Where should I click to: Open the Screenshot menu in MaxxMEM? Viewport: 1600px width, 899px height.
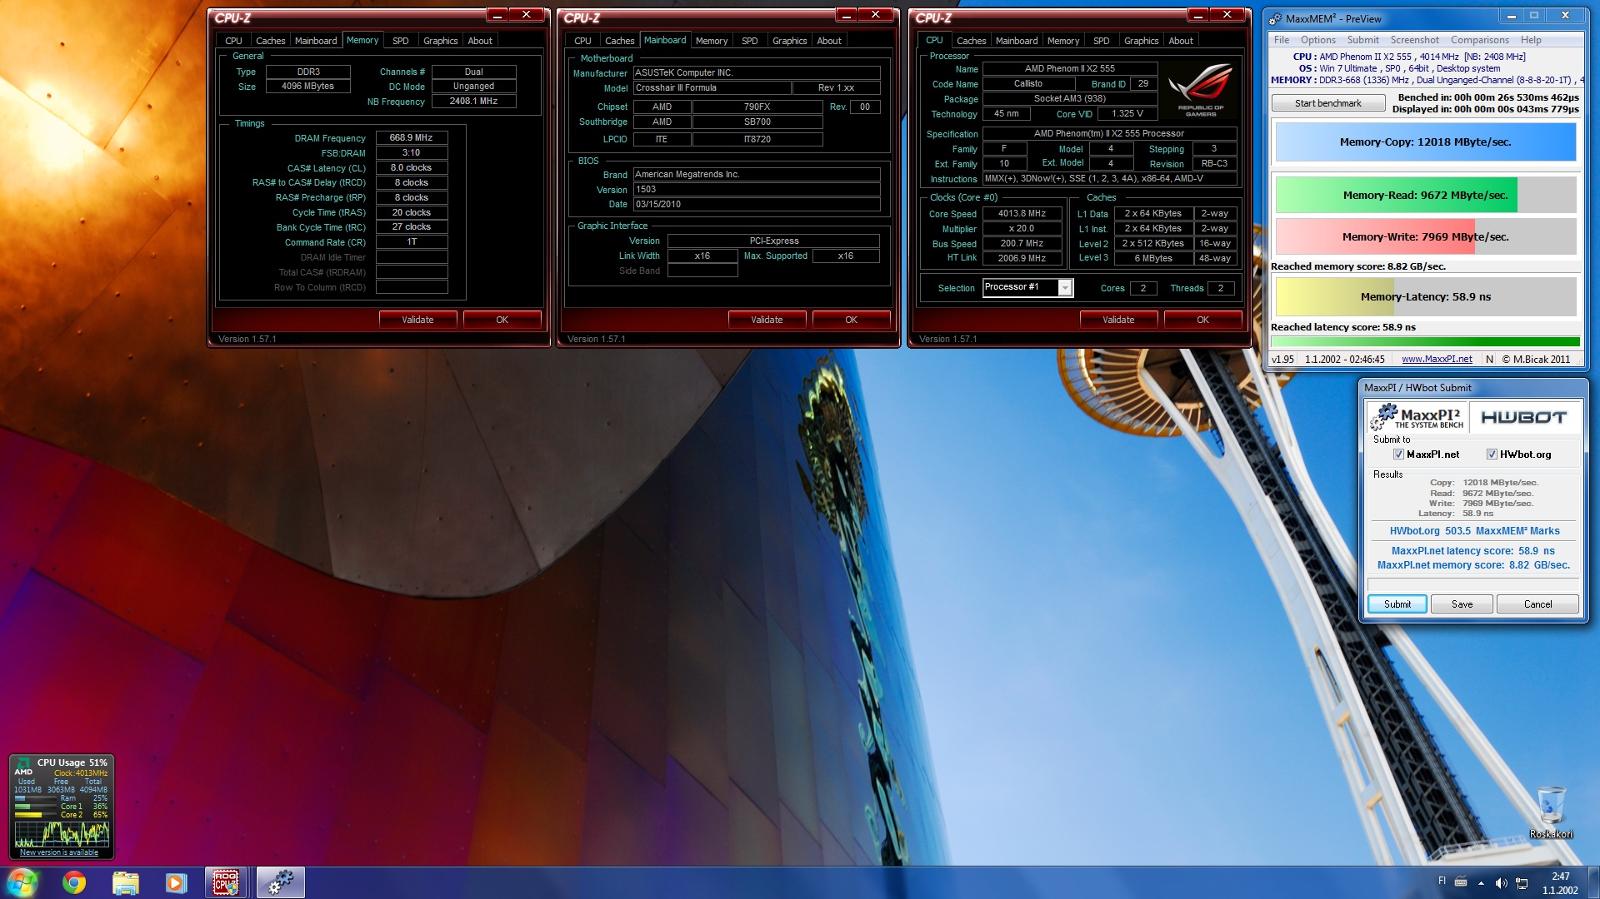coord(1414,40)
